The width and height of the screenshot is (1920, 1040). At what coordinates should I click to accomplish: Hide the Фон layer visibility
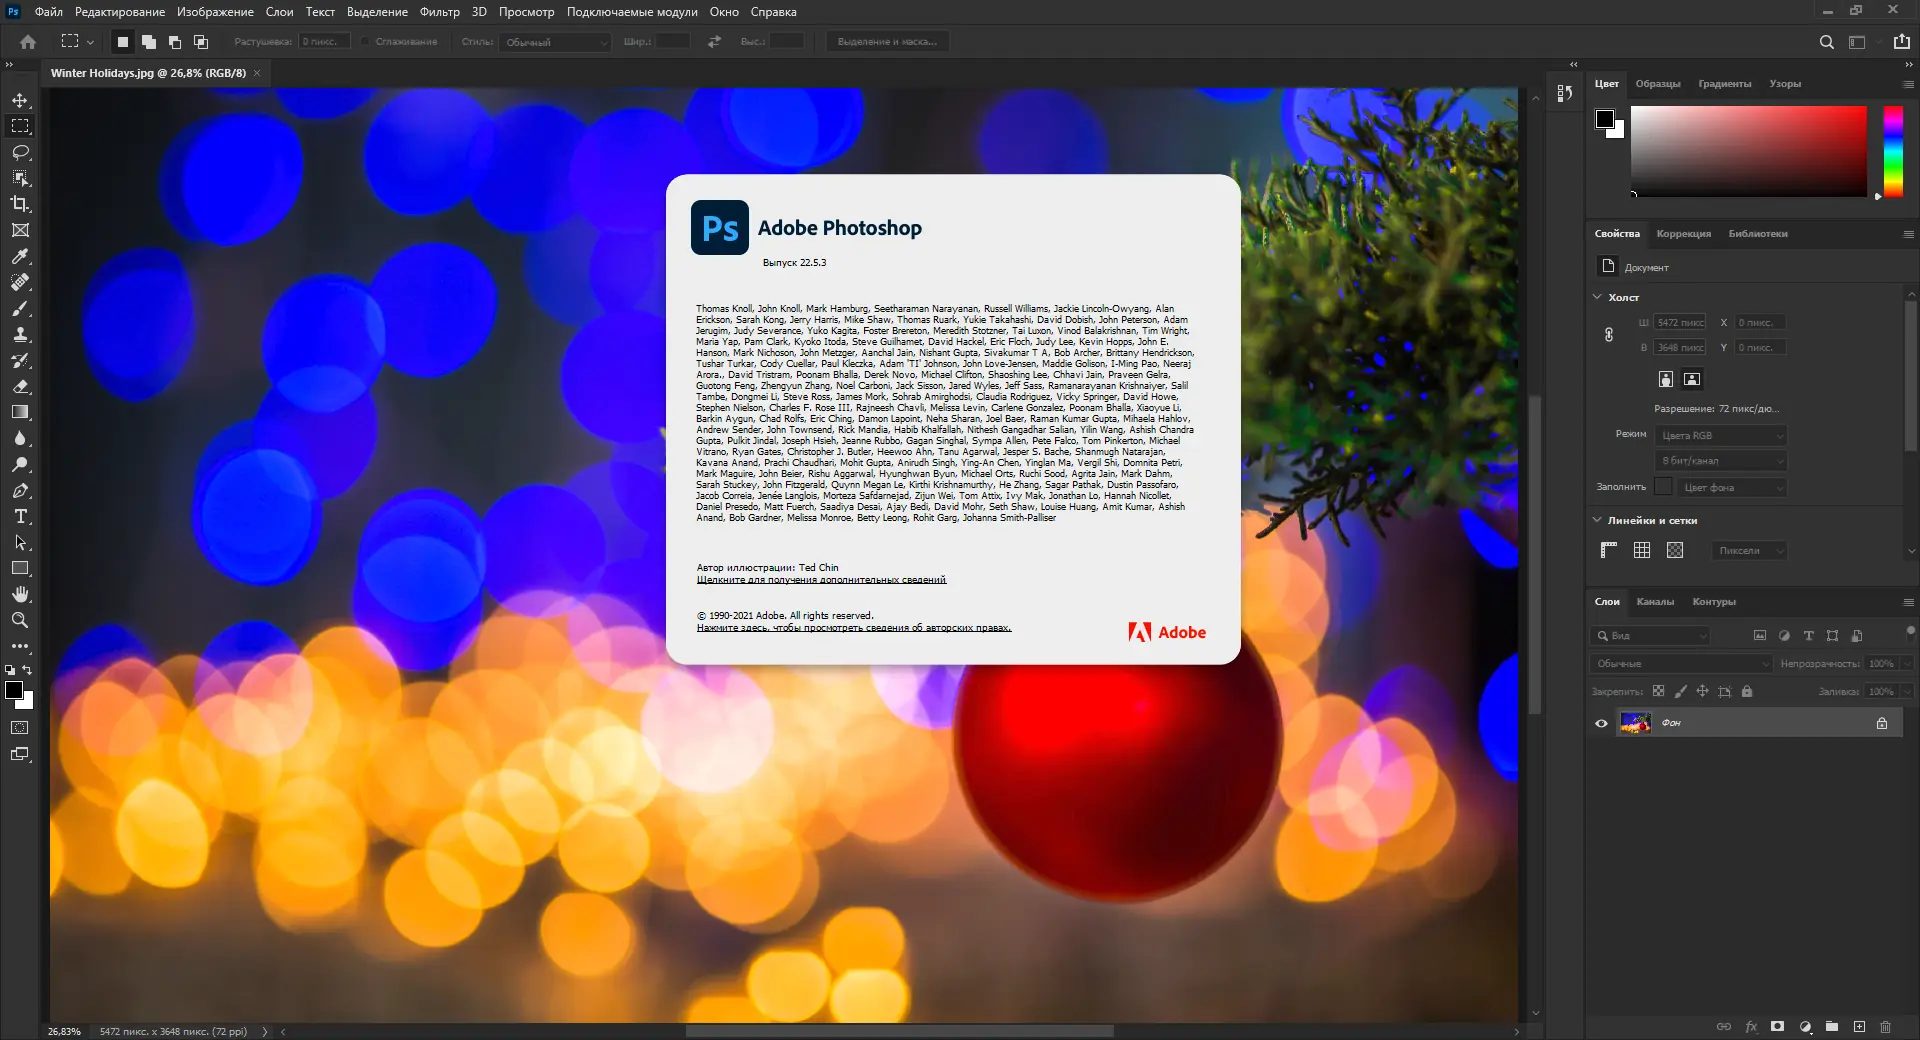point(1602,722)
